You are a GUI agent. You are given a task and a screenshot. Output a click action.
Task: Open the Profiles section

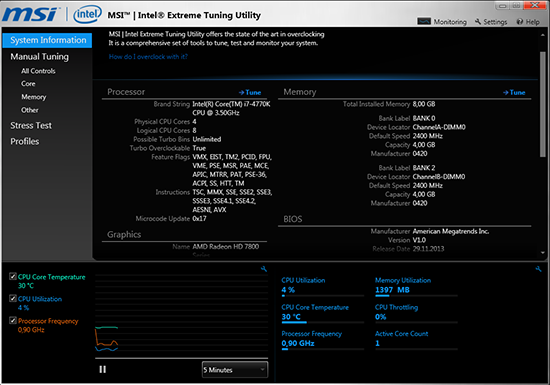point(25,141)
